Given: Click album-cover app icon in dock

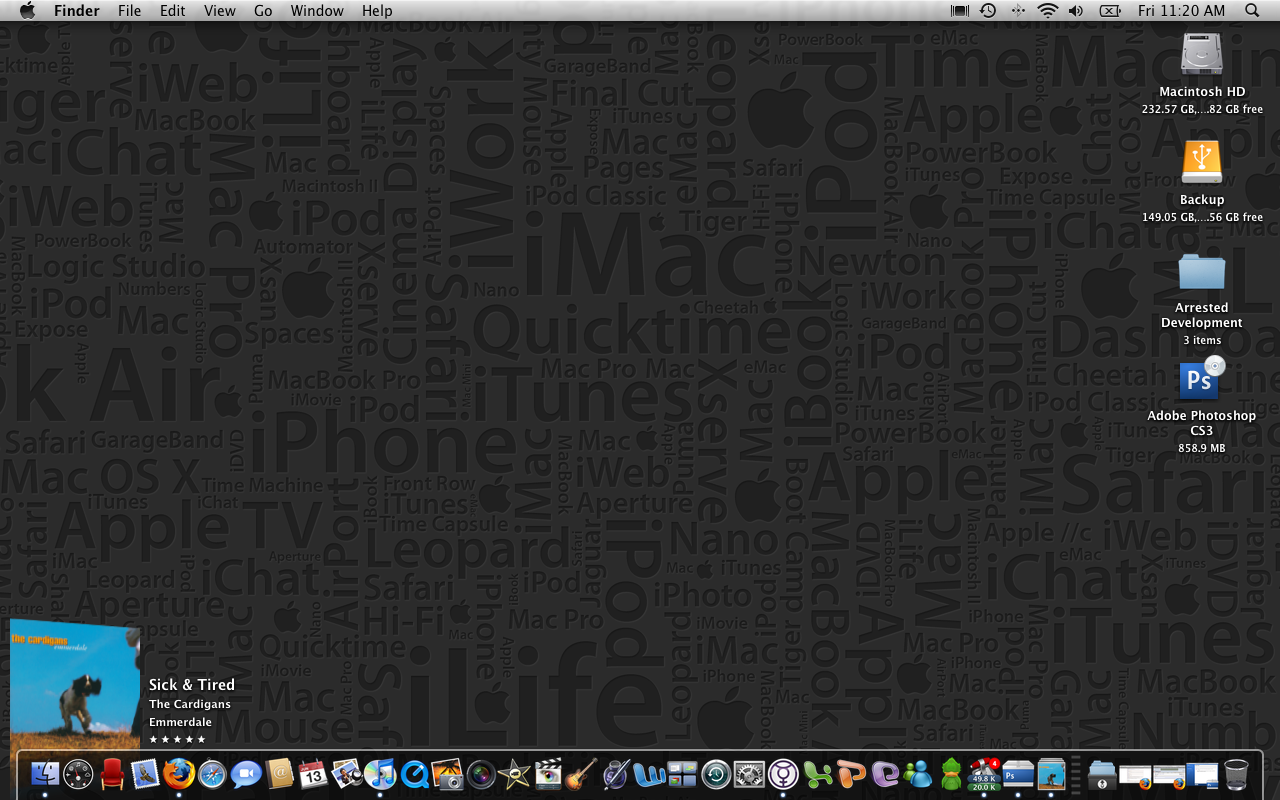Looking at the screenshot, I should pyautogui.click(x=1051, y=774).
